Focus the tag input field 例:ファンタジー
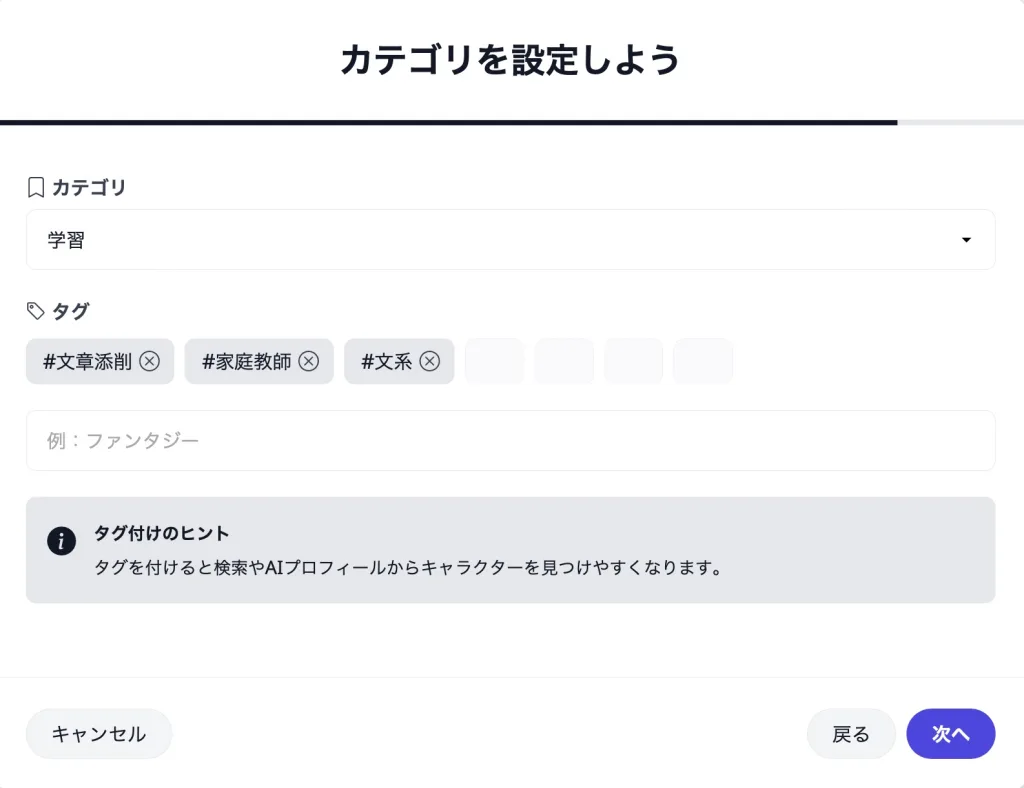1024x788 pixels. coord(511,441)
